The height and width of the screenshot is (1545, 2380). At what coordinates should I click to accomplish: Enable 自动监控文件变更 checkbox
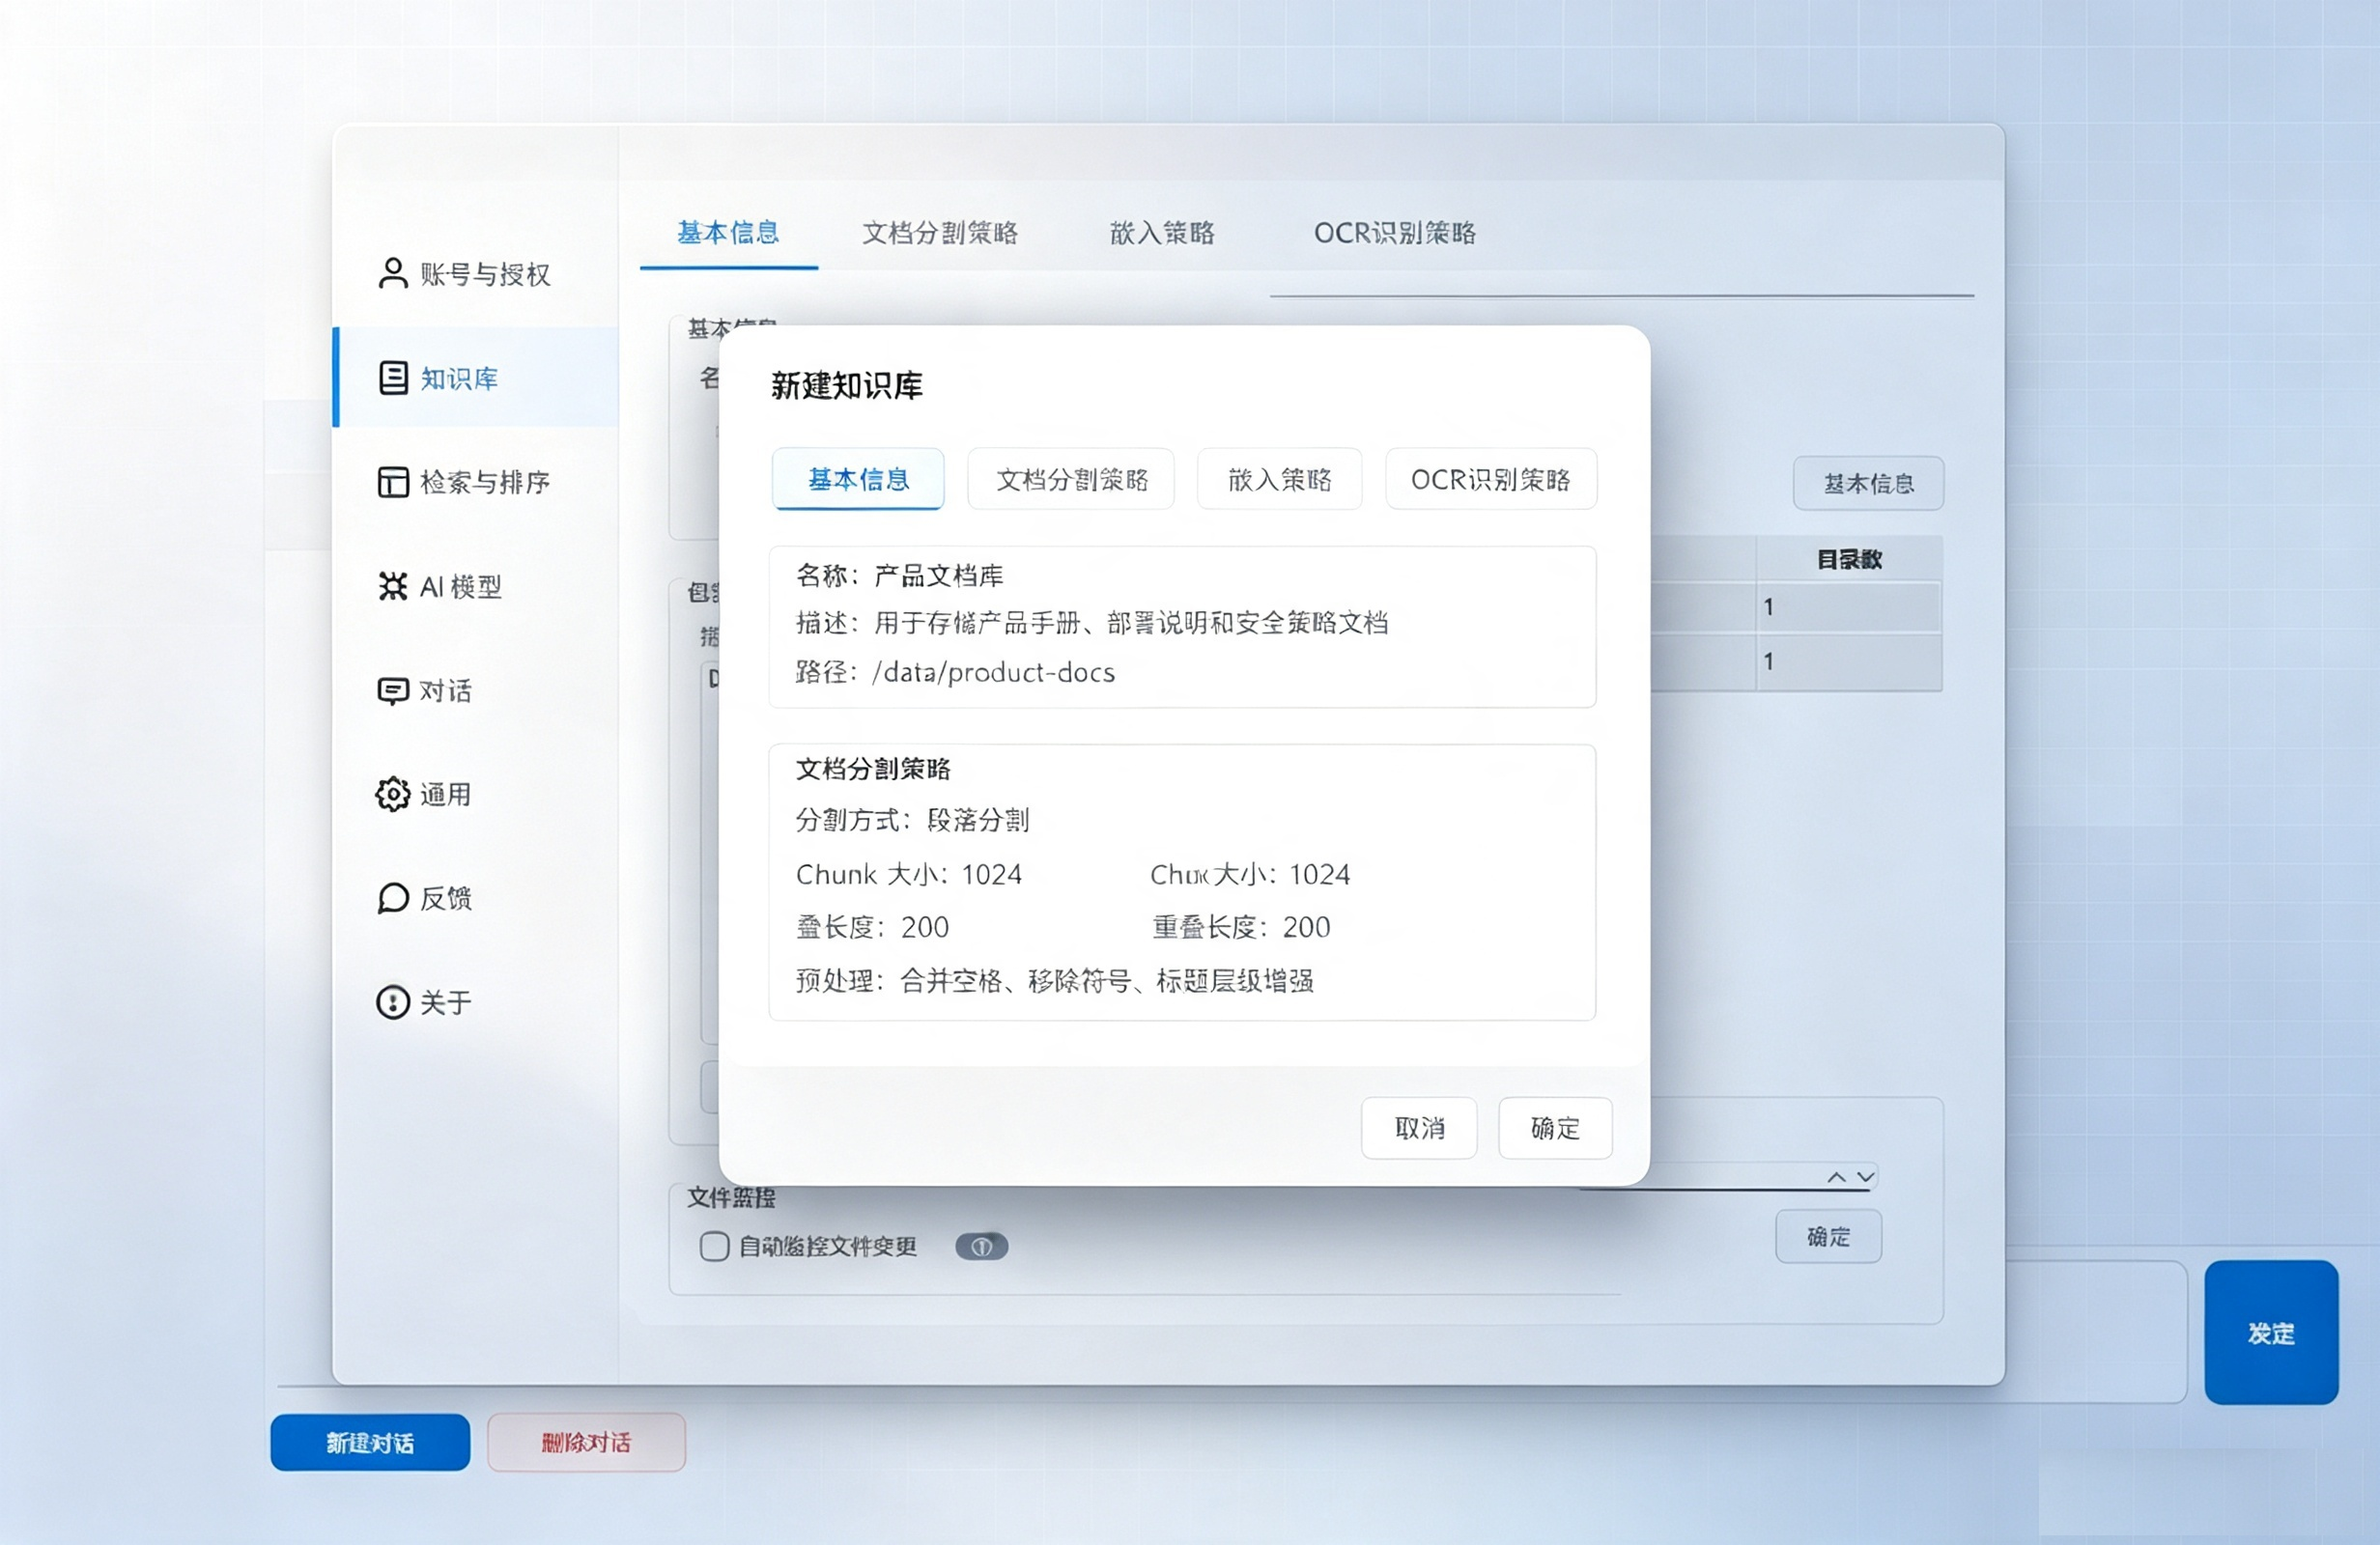[x=714, y=1246]
